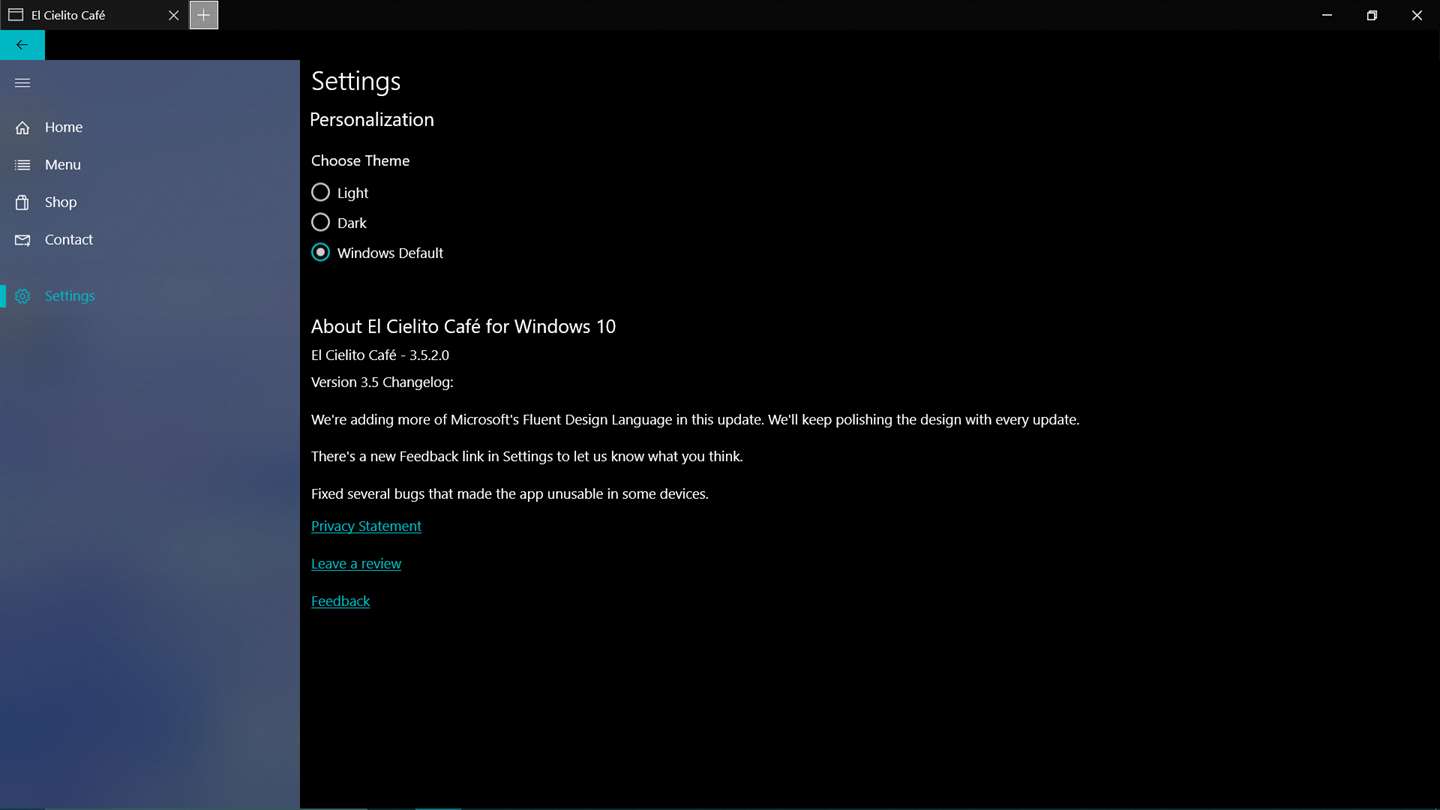Open the Feedback link
The width and height of the screenshot is (1440, 810).
point(340,601)
